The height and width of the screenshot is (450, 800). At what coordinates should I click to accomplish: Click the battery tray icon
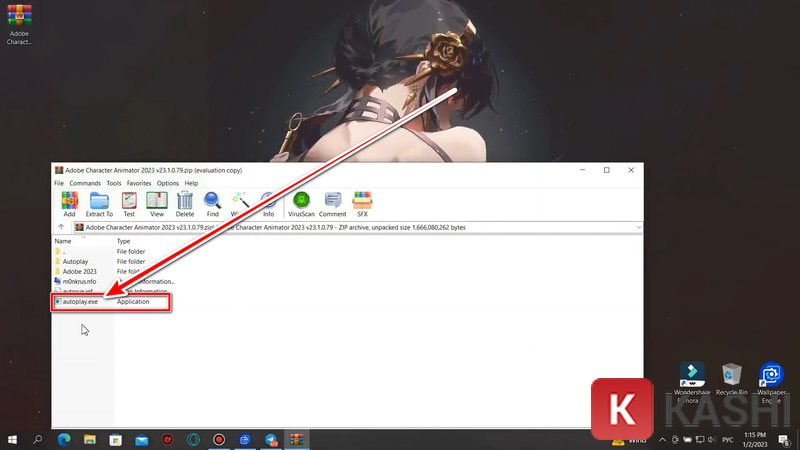(x=687, y=440)
